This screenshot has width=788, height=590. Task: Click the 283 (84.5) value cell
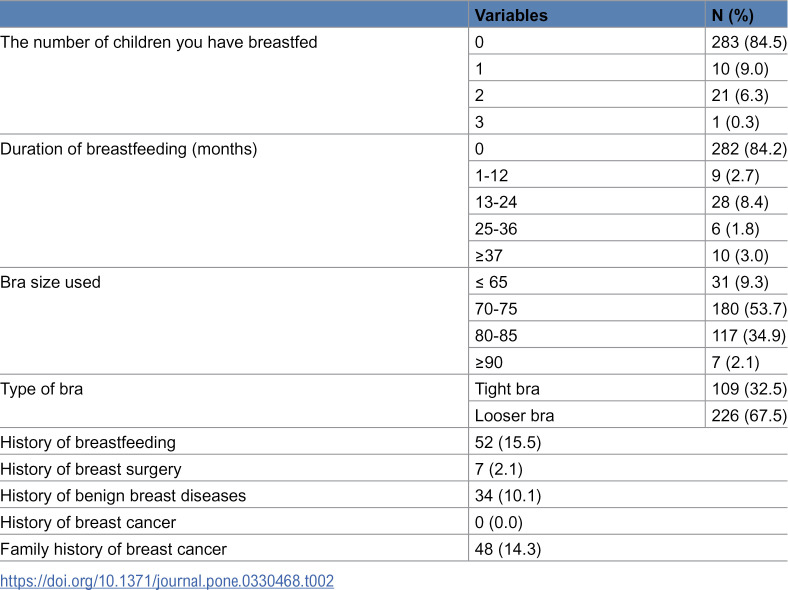point(749,42)
